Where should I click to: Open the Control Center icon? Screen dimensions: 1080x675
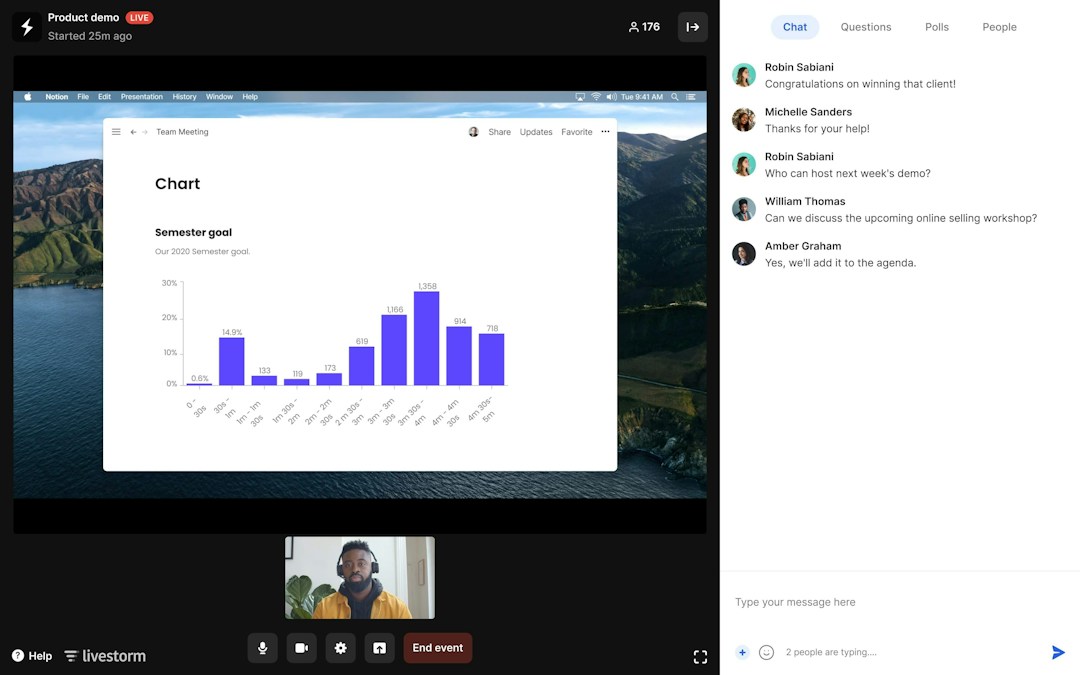point(691,97)
